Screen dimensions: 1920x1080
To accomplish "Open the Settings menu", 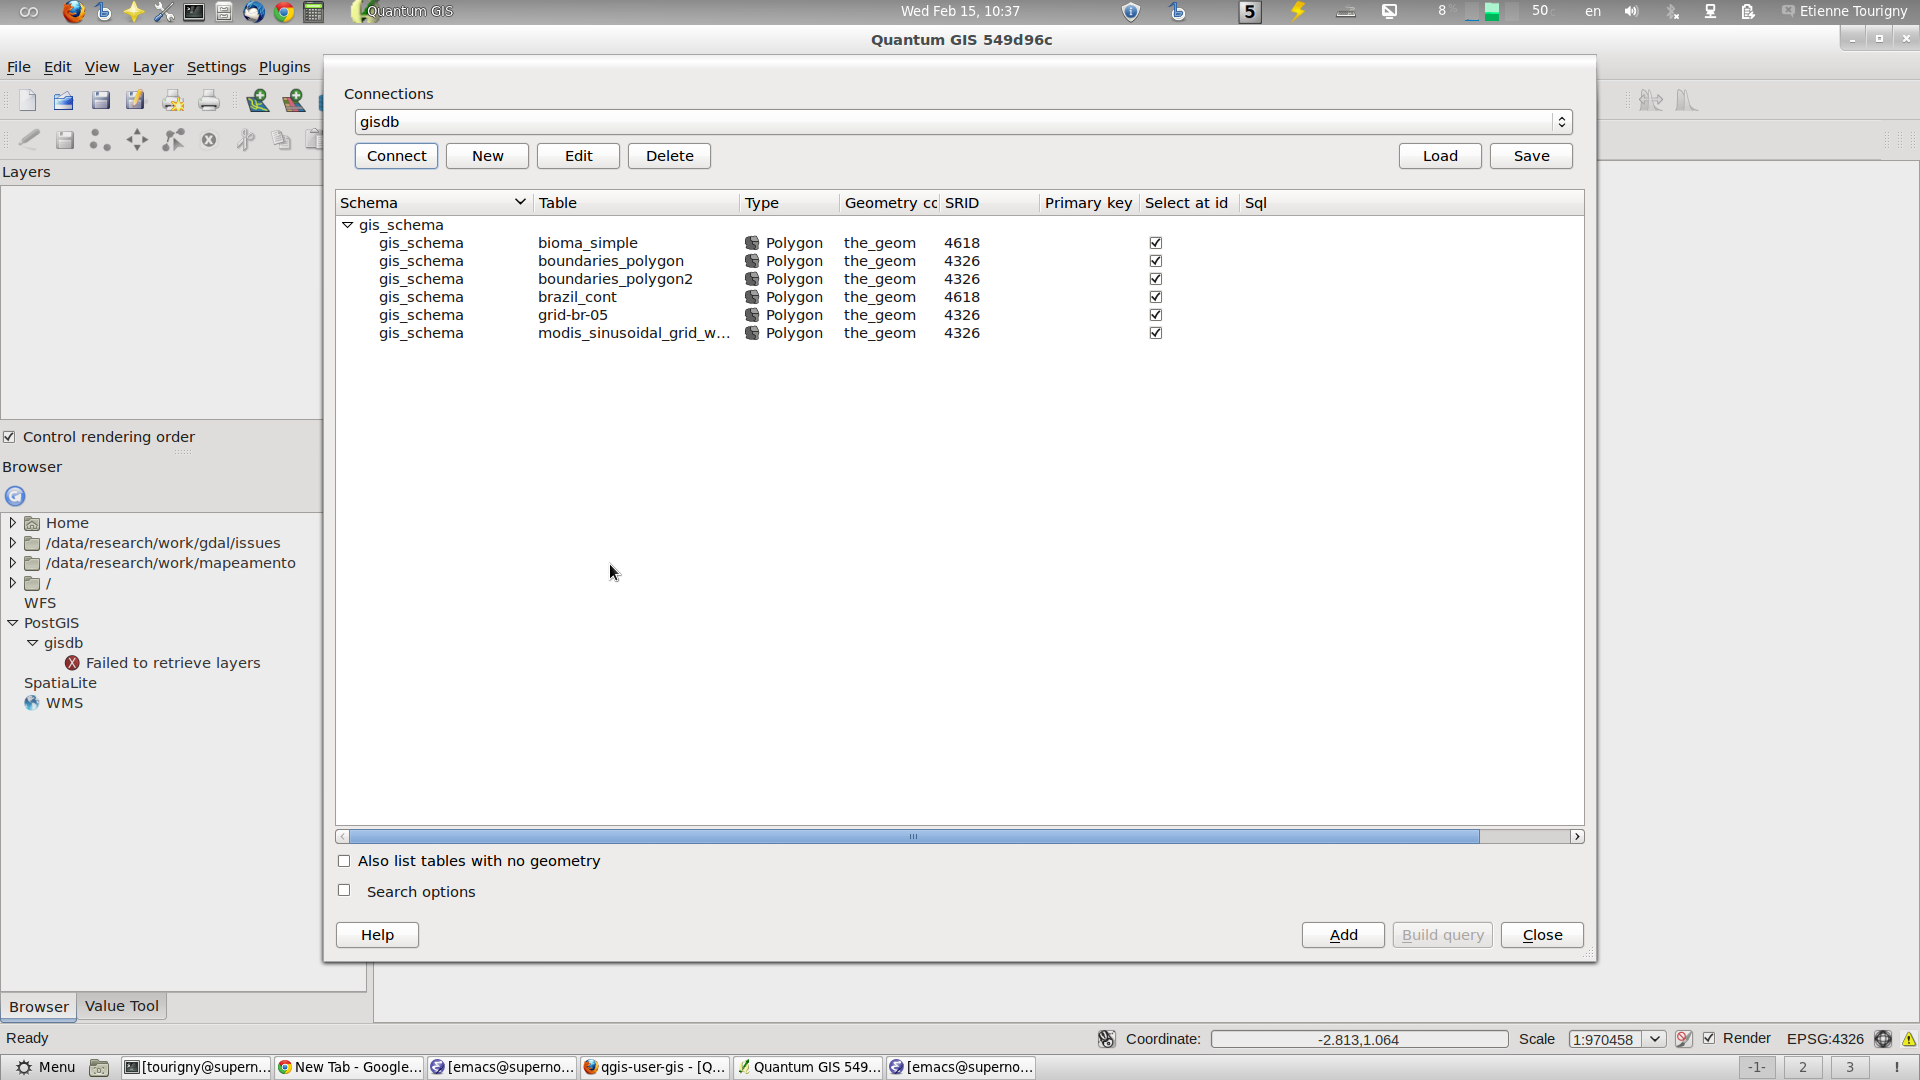I will pos(216,67).
